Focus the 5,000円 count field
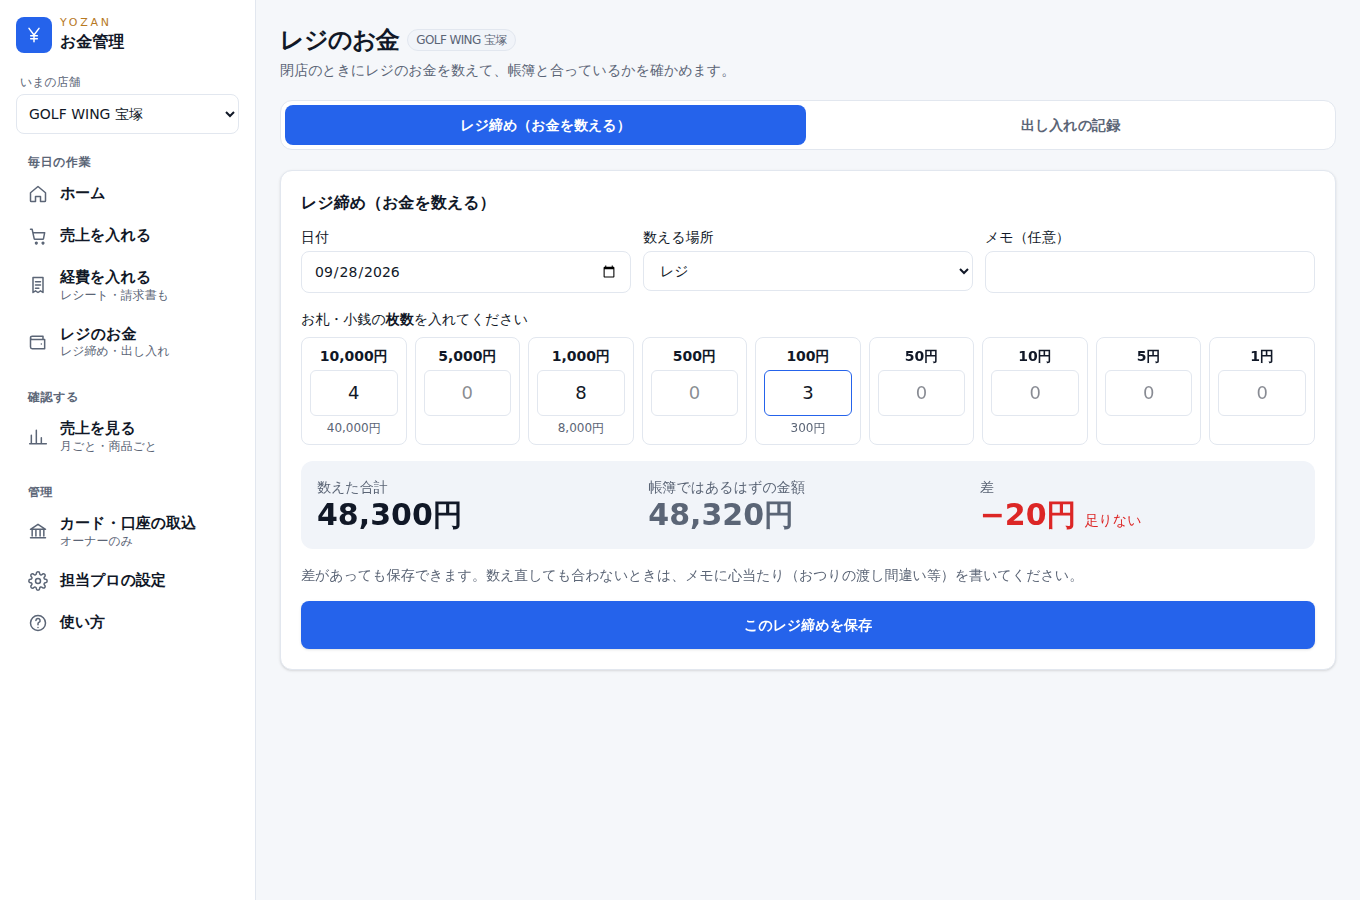Viewport: 1360px width, 900px height. point(467,393)
